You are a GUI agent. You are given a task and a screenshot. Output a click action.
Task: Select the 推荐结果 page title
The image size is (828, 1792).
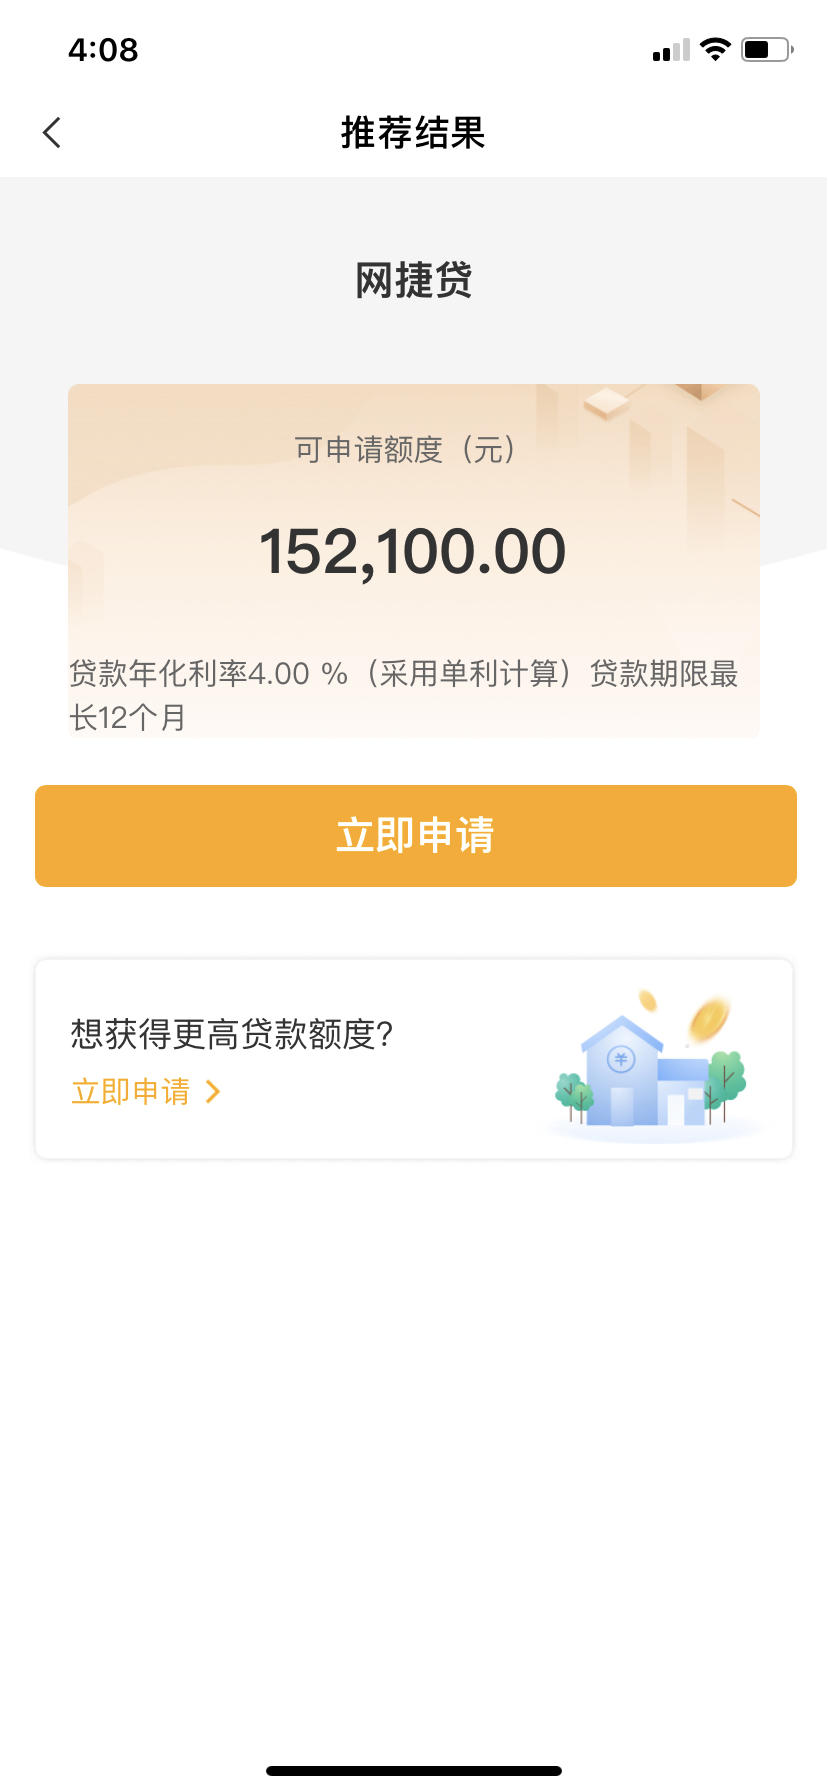(413, 132)
